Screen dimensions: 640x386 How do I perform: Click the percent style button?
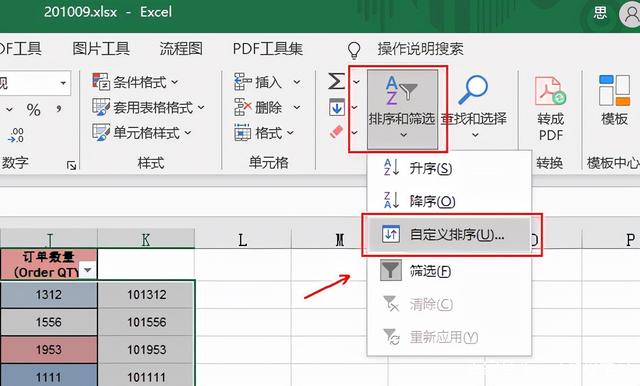coord(33,110)
